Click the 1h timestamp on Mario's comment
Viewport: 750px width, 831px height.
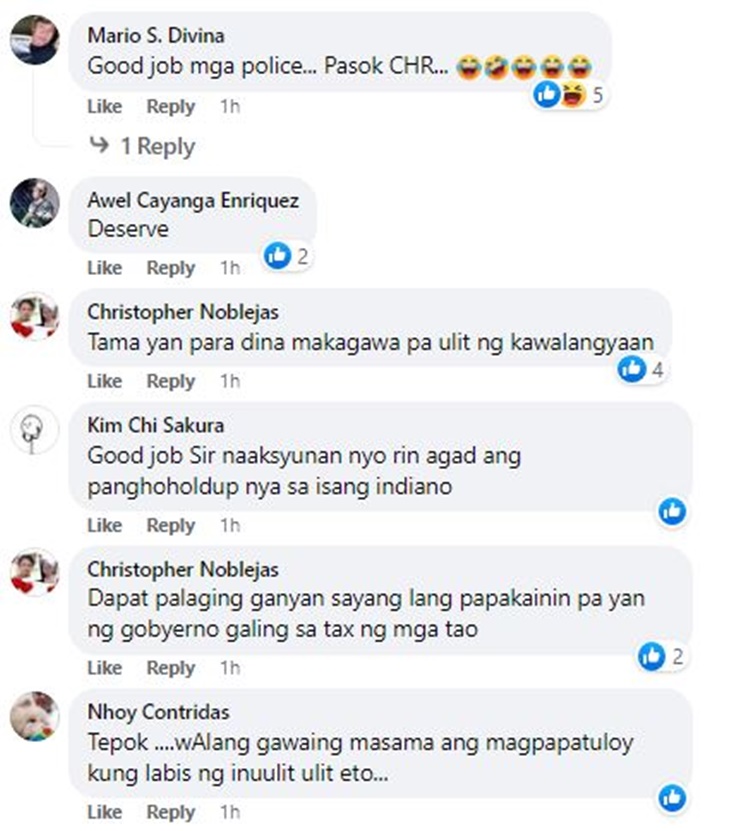click(x=230, y=107)
